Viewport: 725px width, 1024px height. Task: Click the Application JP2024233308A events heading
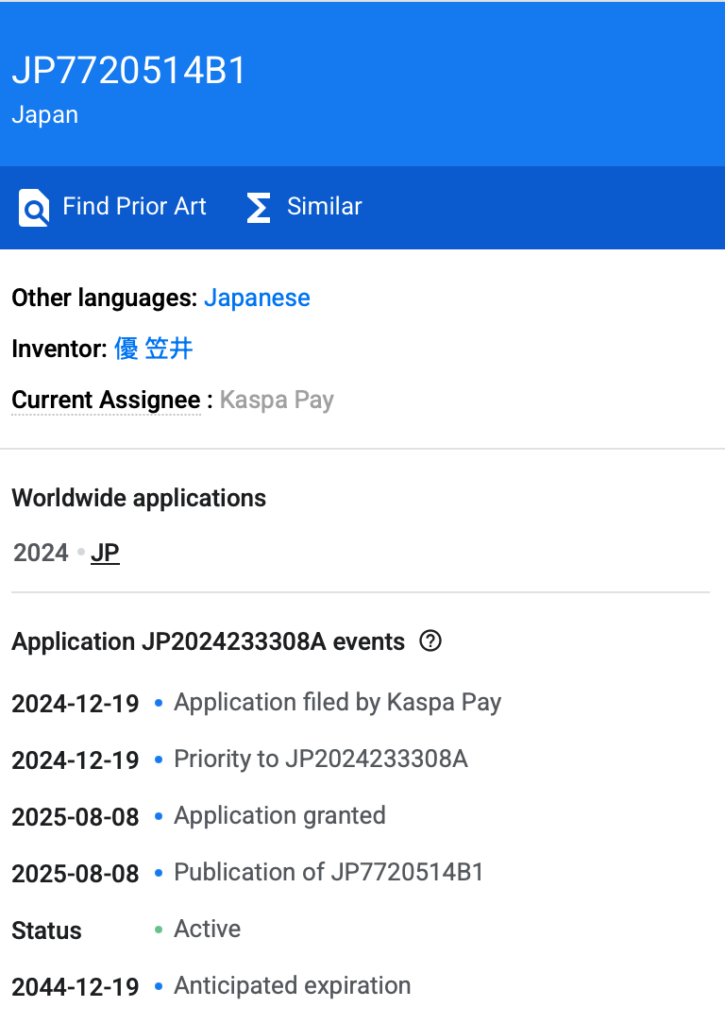pos(208,642)
